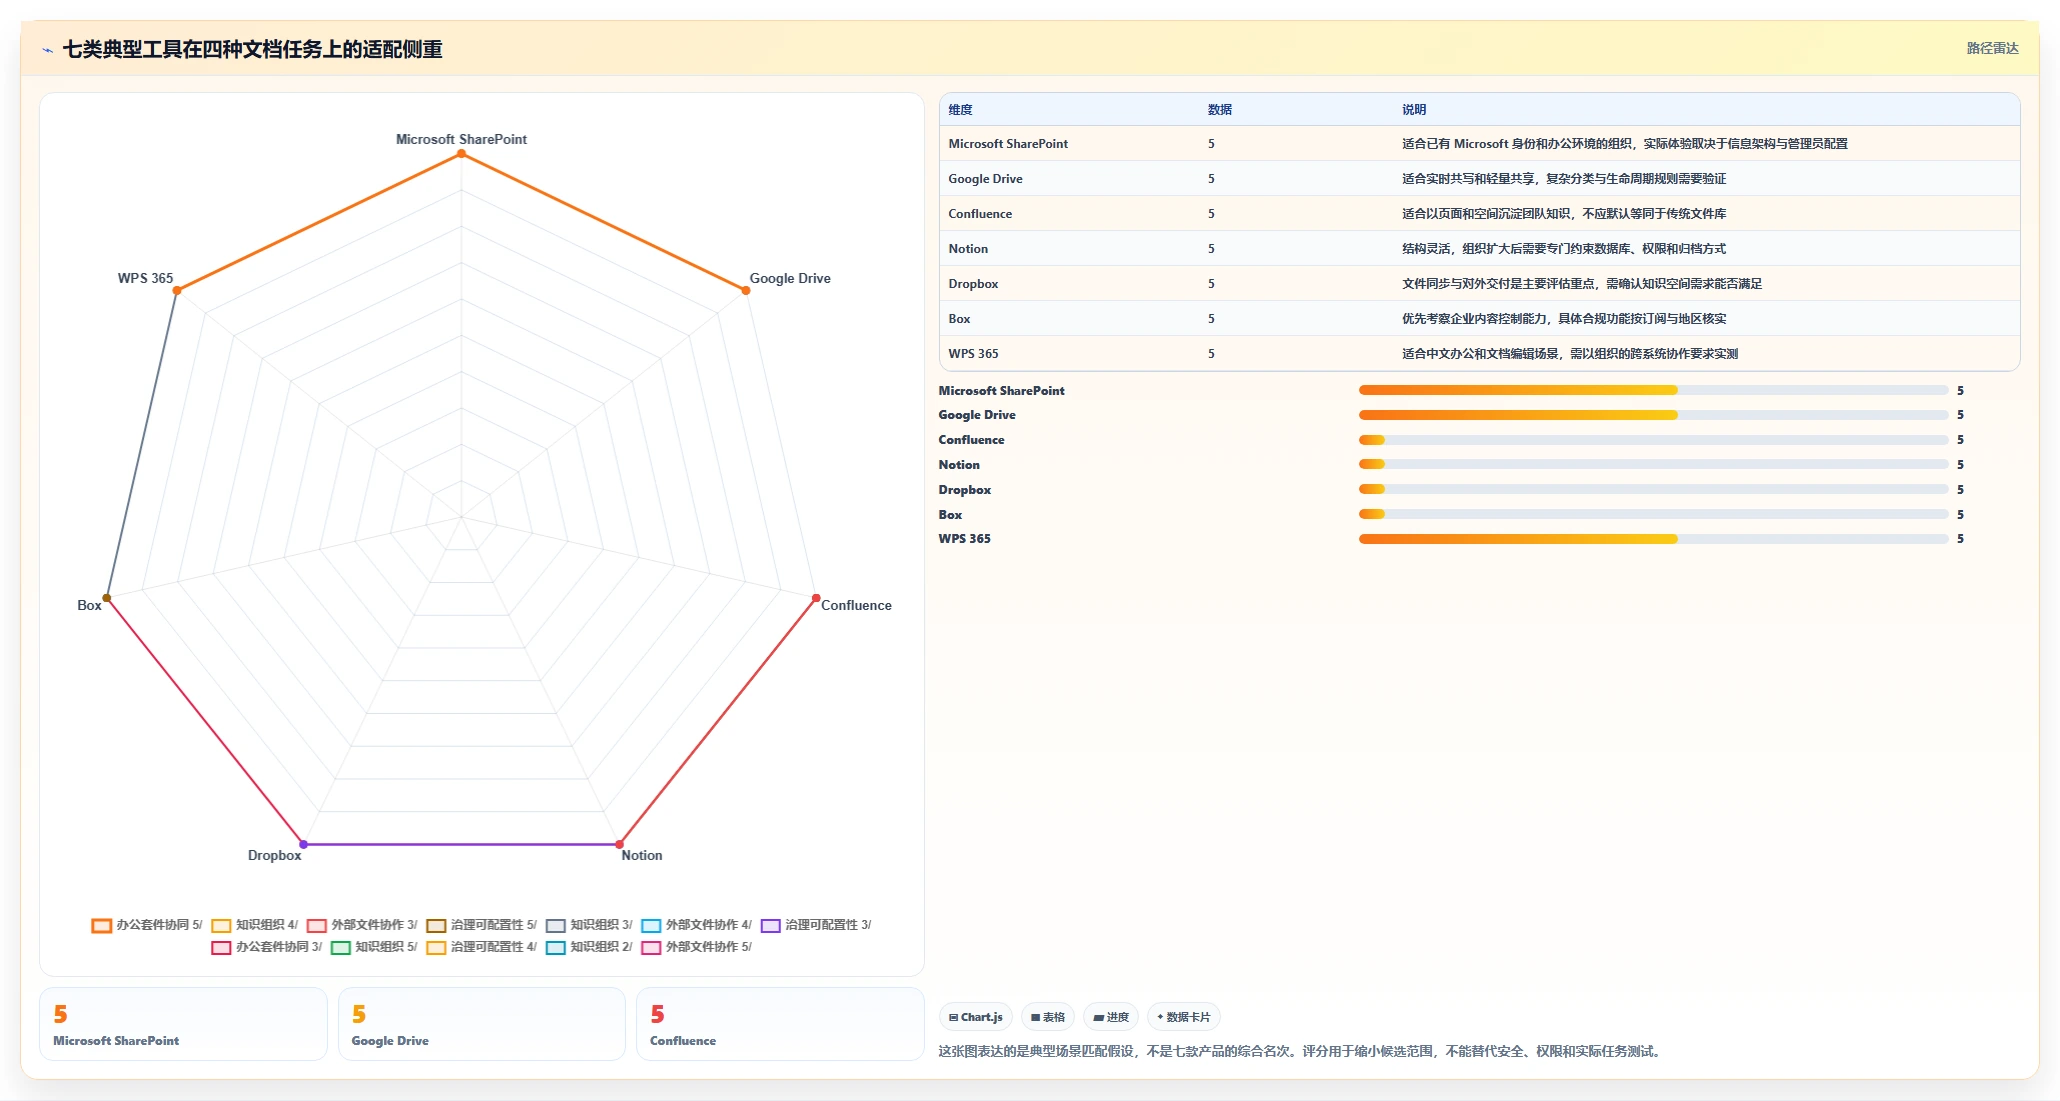2060x1101 pixels.
Task: Click the WPS 365 radar axis label
Action: pyautogui.click(x=145, y=278)
